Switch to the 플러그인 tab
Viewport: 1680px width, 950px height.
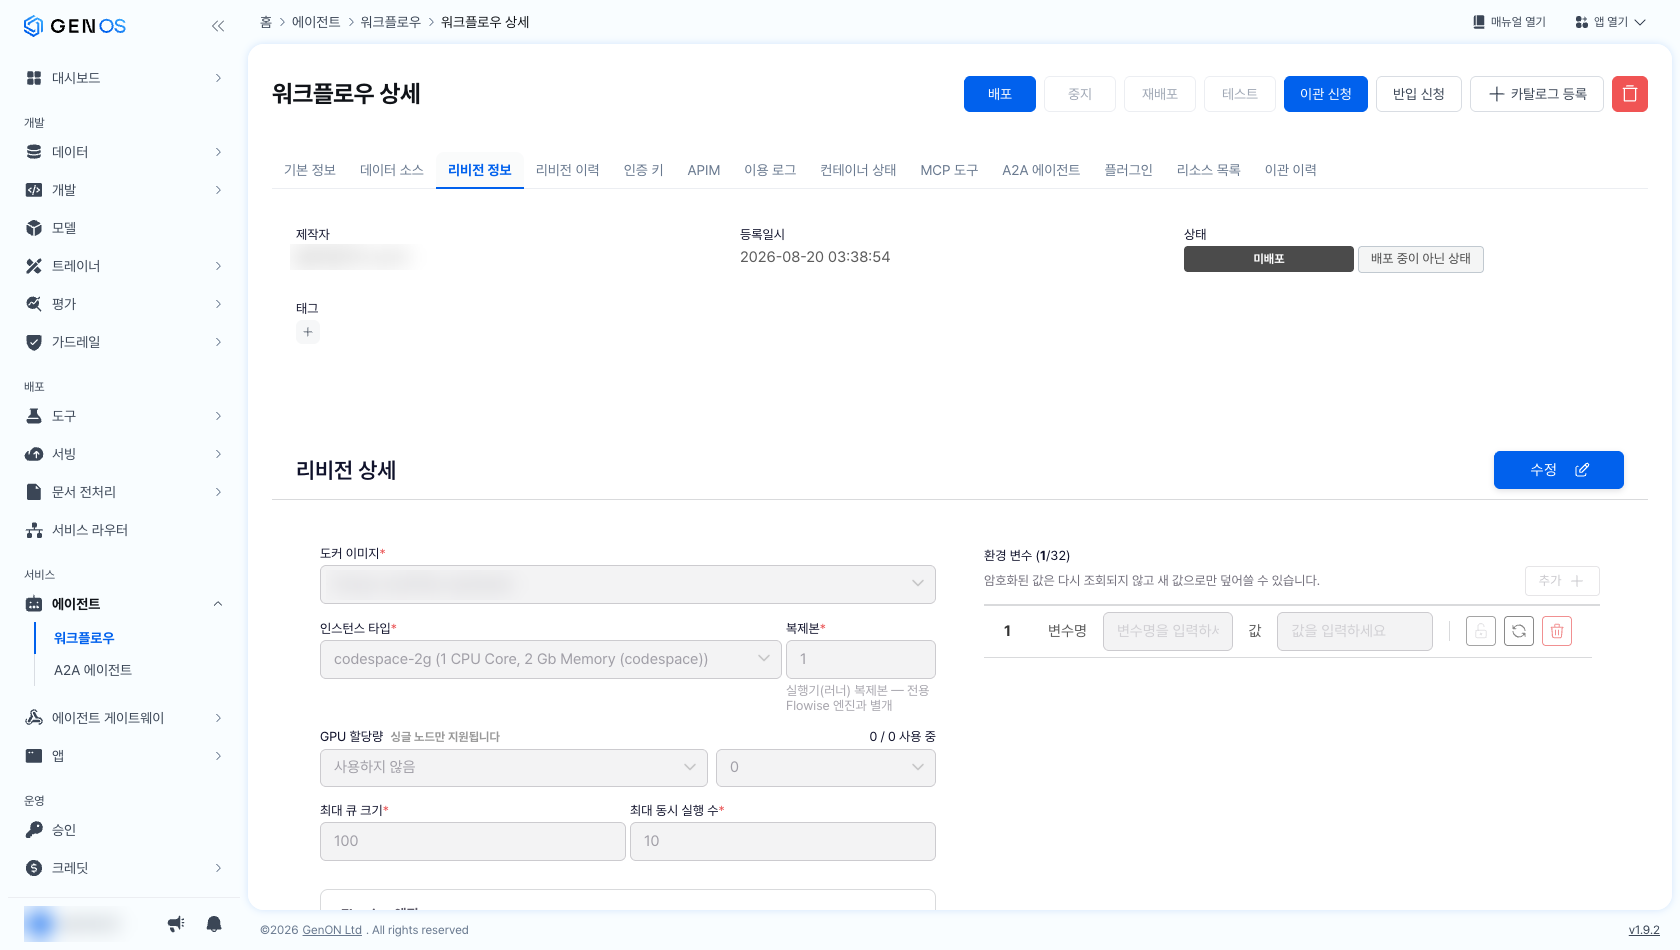click(x=1128, y=170)
